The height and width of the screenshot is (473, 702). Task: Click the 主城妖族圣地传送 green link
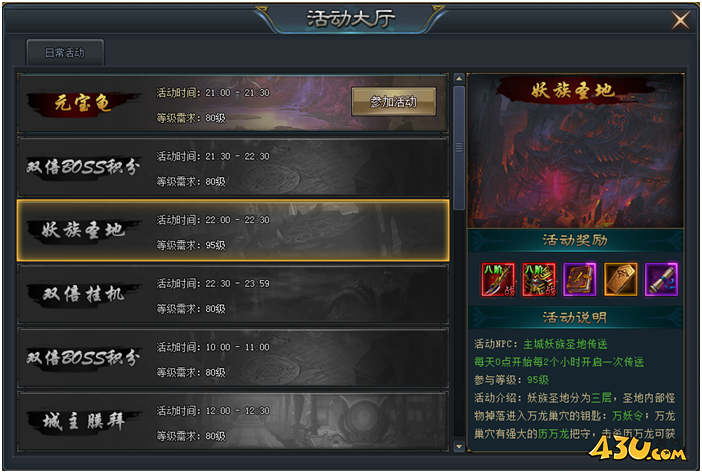[x=565, y=344]
